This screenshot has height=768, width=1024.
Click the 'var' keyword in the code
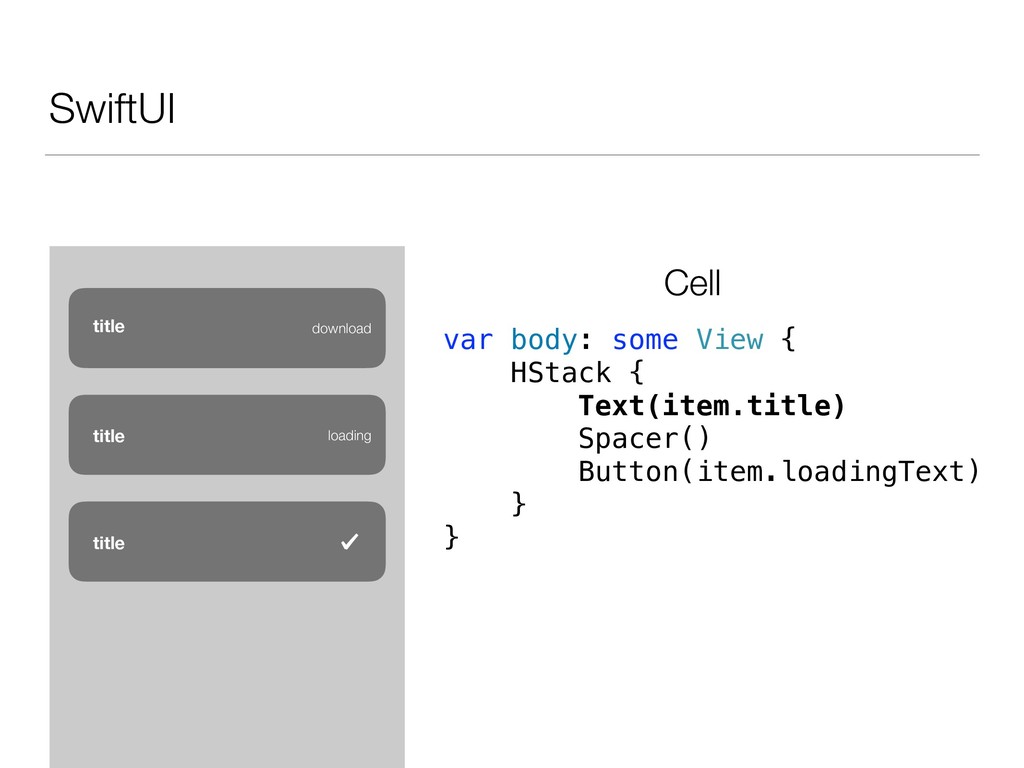468,340
